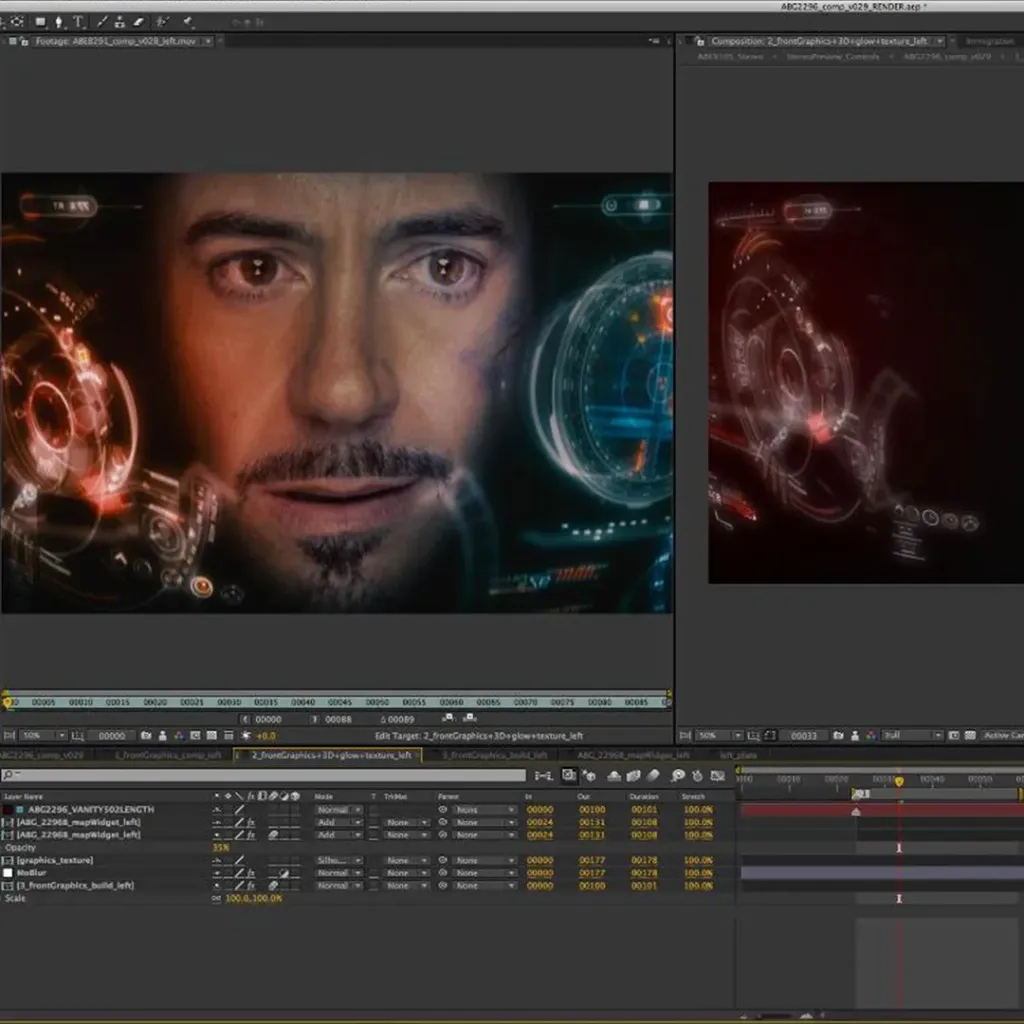Open Footage viewer magnification 50% dropdown
1024x1024 pixels.
tap(43, 735)
